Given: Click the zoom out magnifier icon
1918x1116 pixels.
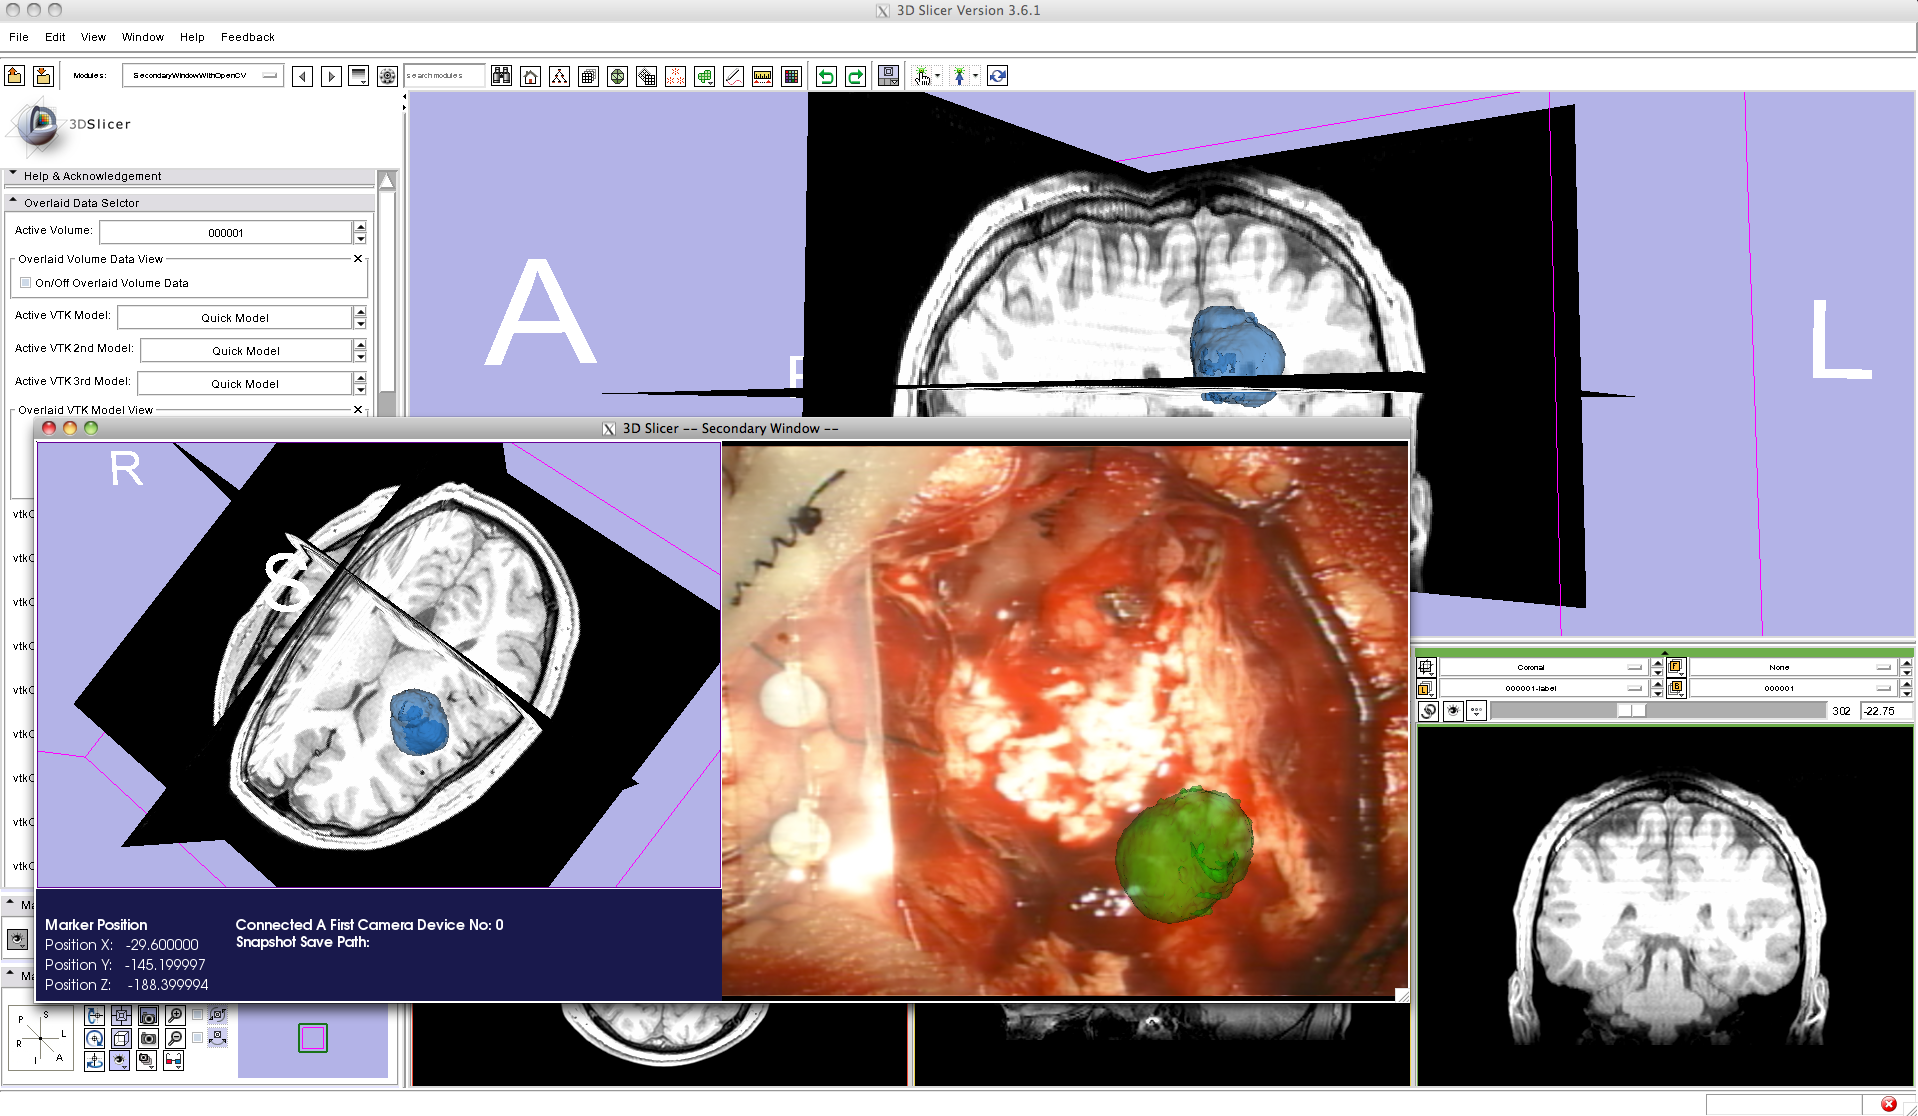Looking at the screenshot, I should pyautogui.click(x=175, y=1038).
